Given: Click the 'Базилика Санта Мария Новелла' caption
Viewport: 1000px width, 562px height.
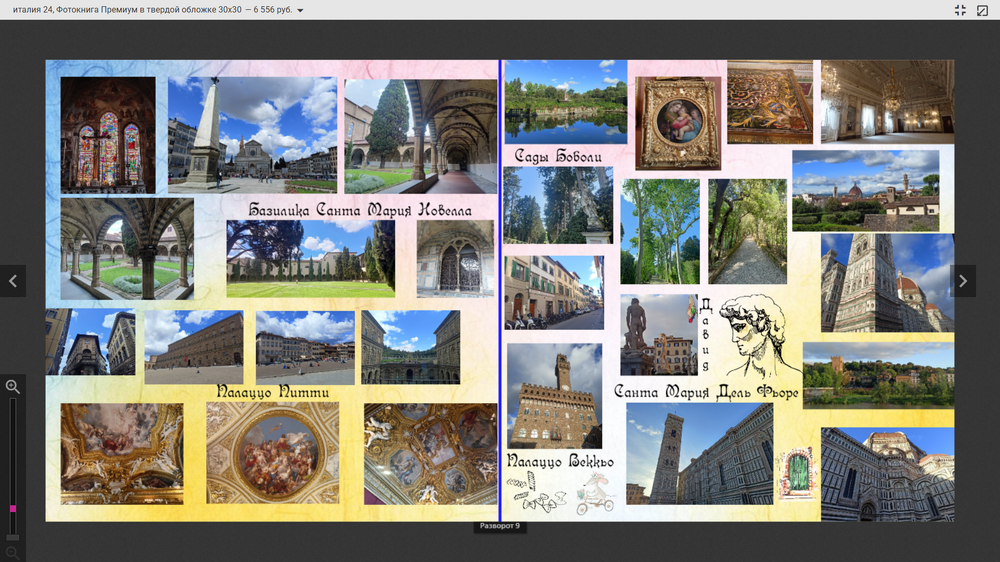Looking at the screenshot, I should coord(360,210).
